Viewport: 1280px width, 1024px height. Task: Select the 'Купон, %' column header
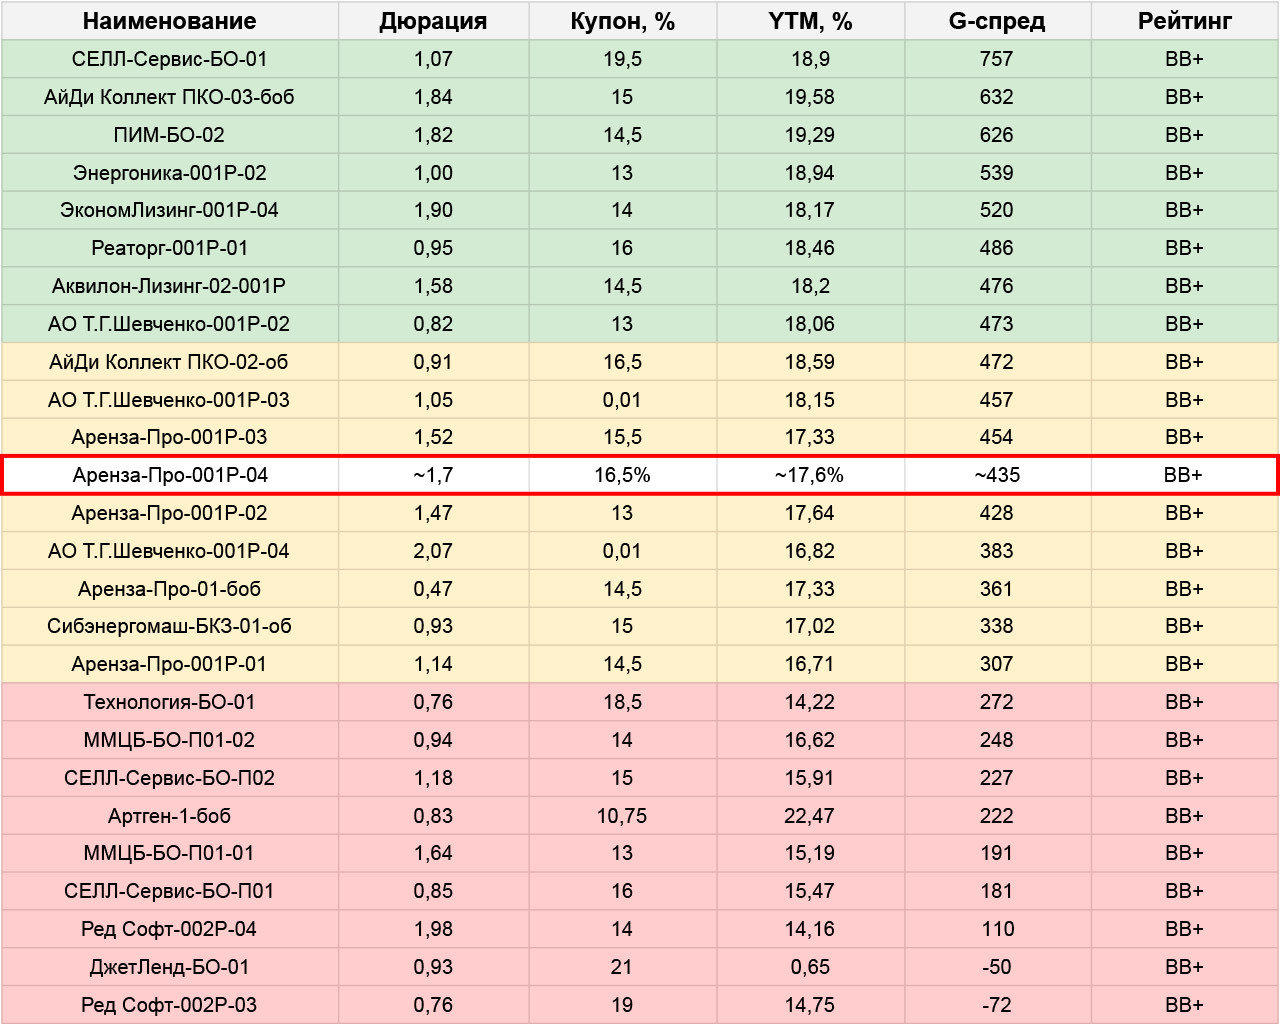pos(622,21)
